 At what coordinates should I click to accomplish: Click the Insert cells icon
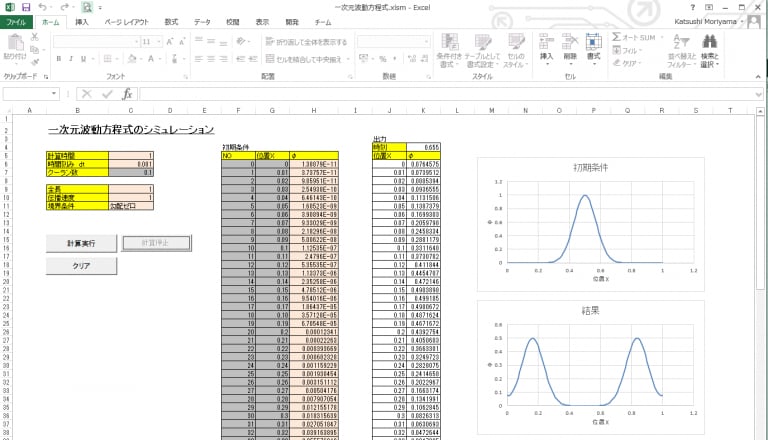[x=546, y=49]
